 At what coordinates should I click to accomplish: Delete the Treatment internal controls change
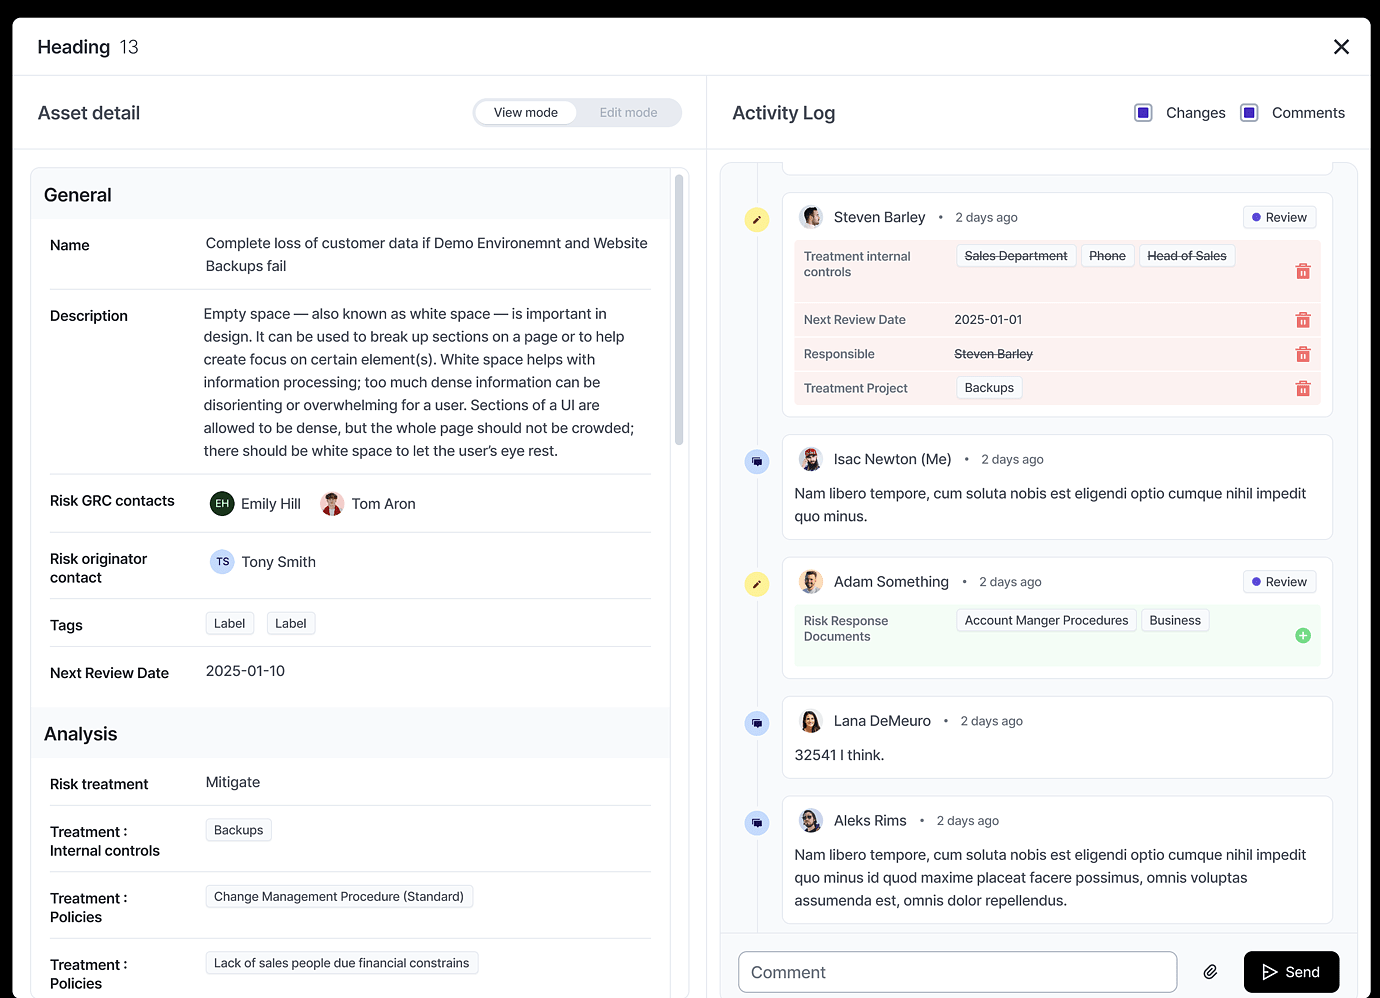pyautogui.click(x=1303, y=270)
